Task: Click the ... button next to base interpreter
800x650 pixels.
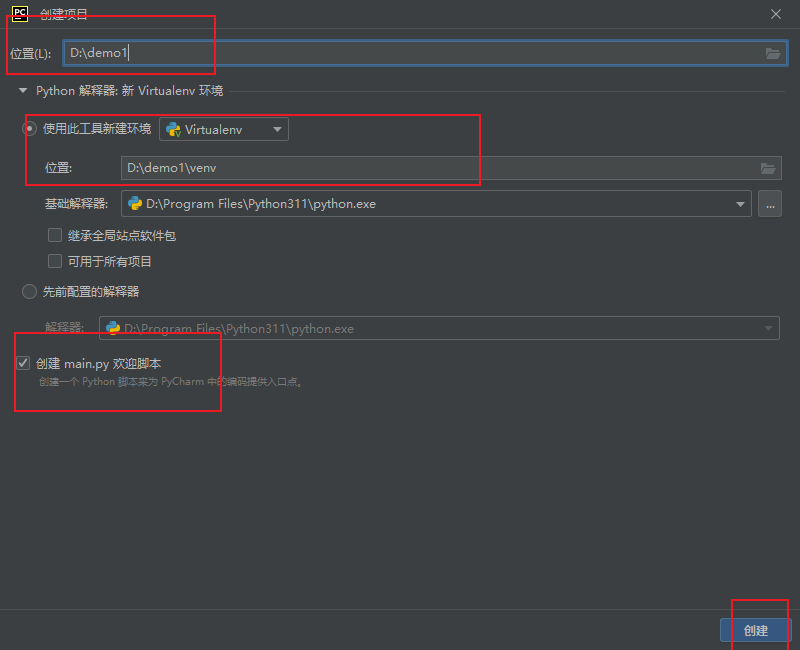Action: [x=770, y=204]
